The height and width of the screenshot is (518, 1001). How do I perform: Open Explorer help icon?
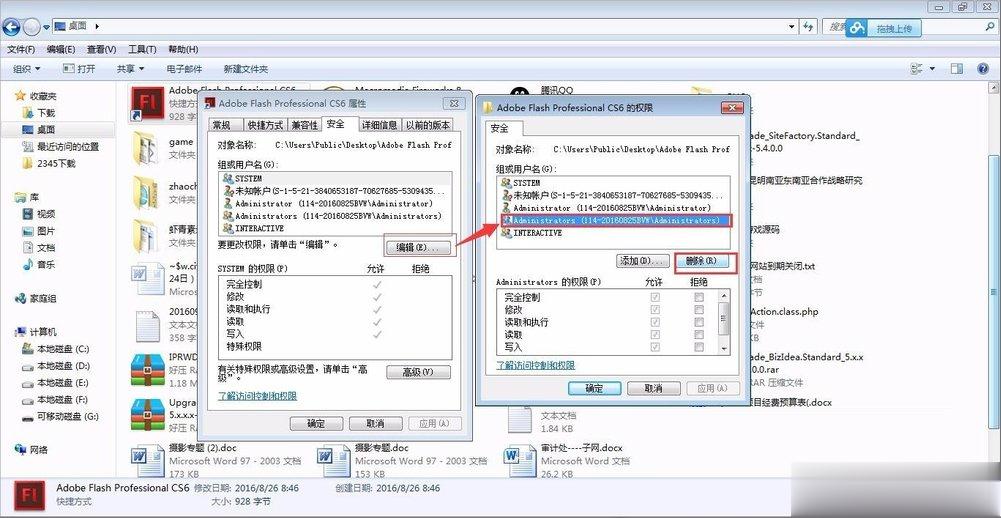[984, 68]
